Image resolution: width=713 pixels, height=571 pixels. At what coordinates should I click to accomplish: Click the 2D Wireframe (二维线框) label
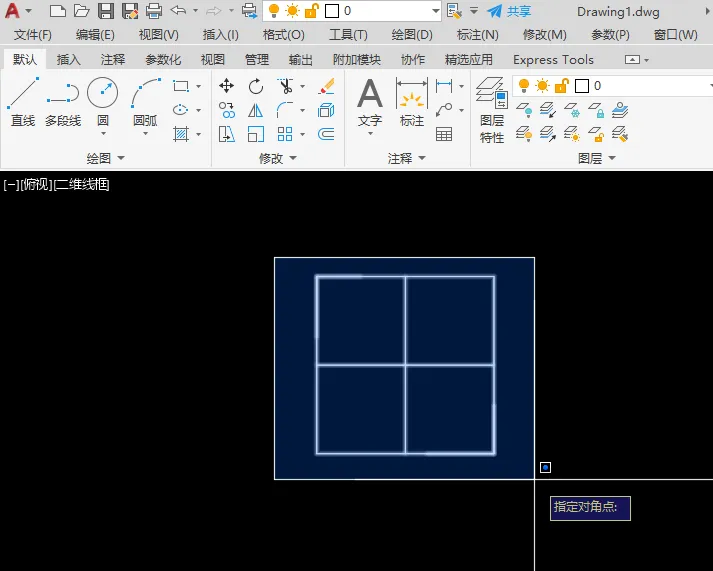point(82,185)
